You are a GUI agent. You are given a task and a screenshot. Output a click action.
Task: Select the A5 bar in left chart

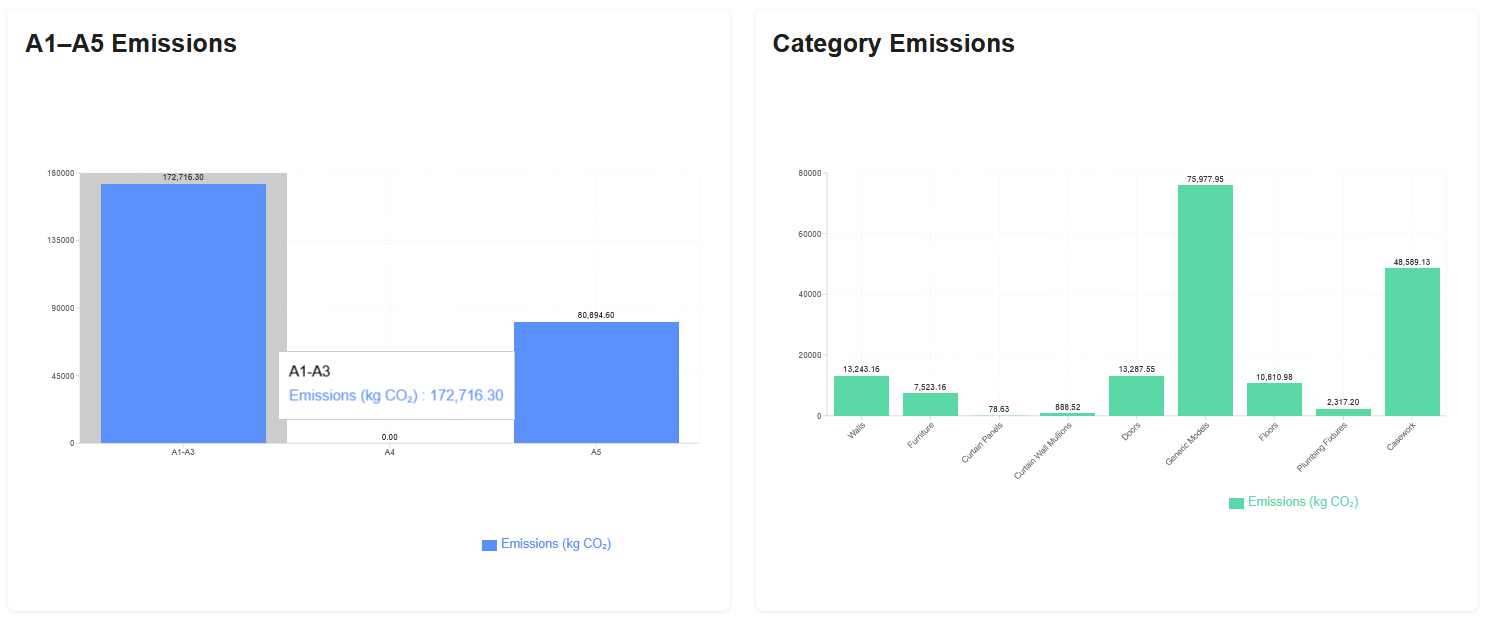click(x=596, y=380)
